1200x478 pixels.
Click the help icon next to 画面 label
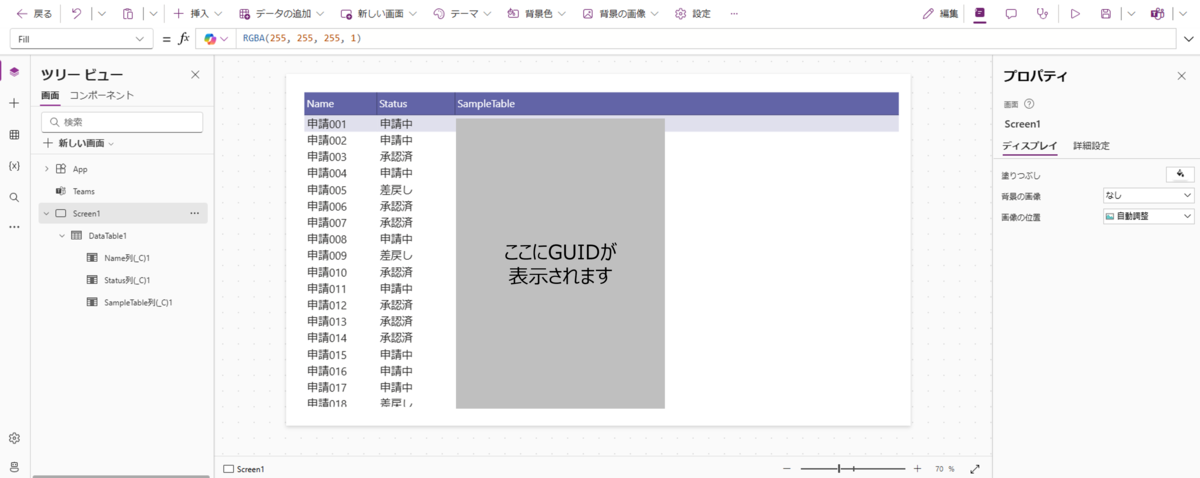(x=1029, y=103)
